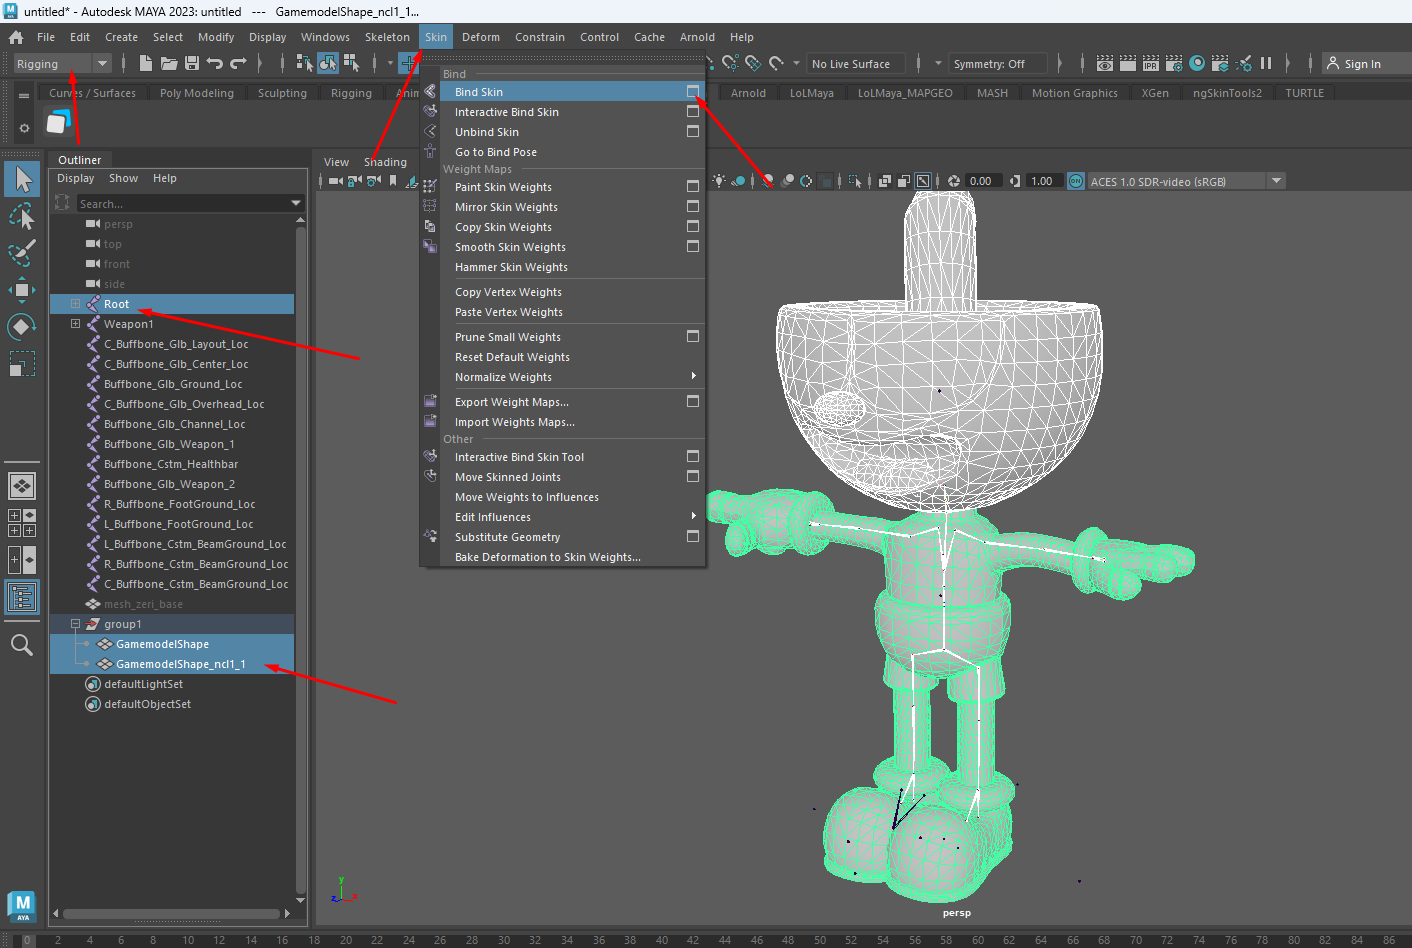Screen dimensions: 1412x948
Task: Click the Maya home icon in menu bar
Action: point(16,37)
